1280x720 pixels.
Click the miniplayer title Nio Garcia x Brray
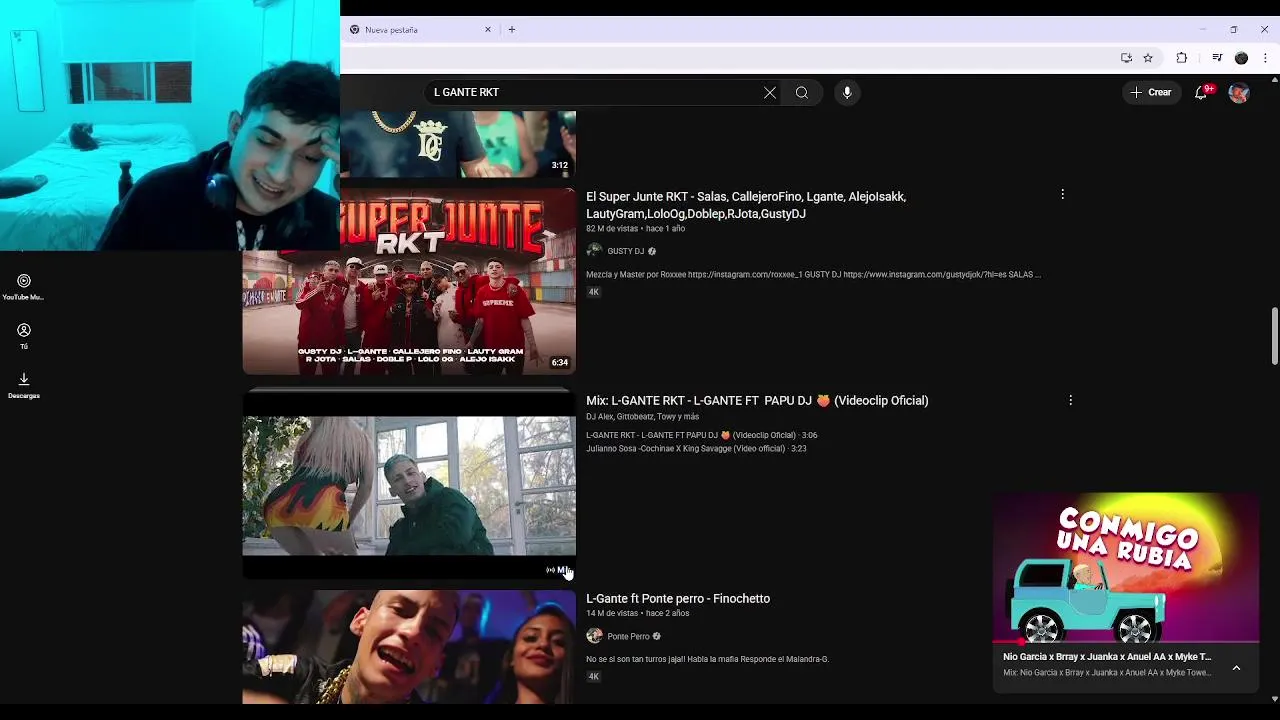[1107, 657]
